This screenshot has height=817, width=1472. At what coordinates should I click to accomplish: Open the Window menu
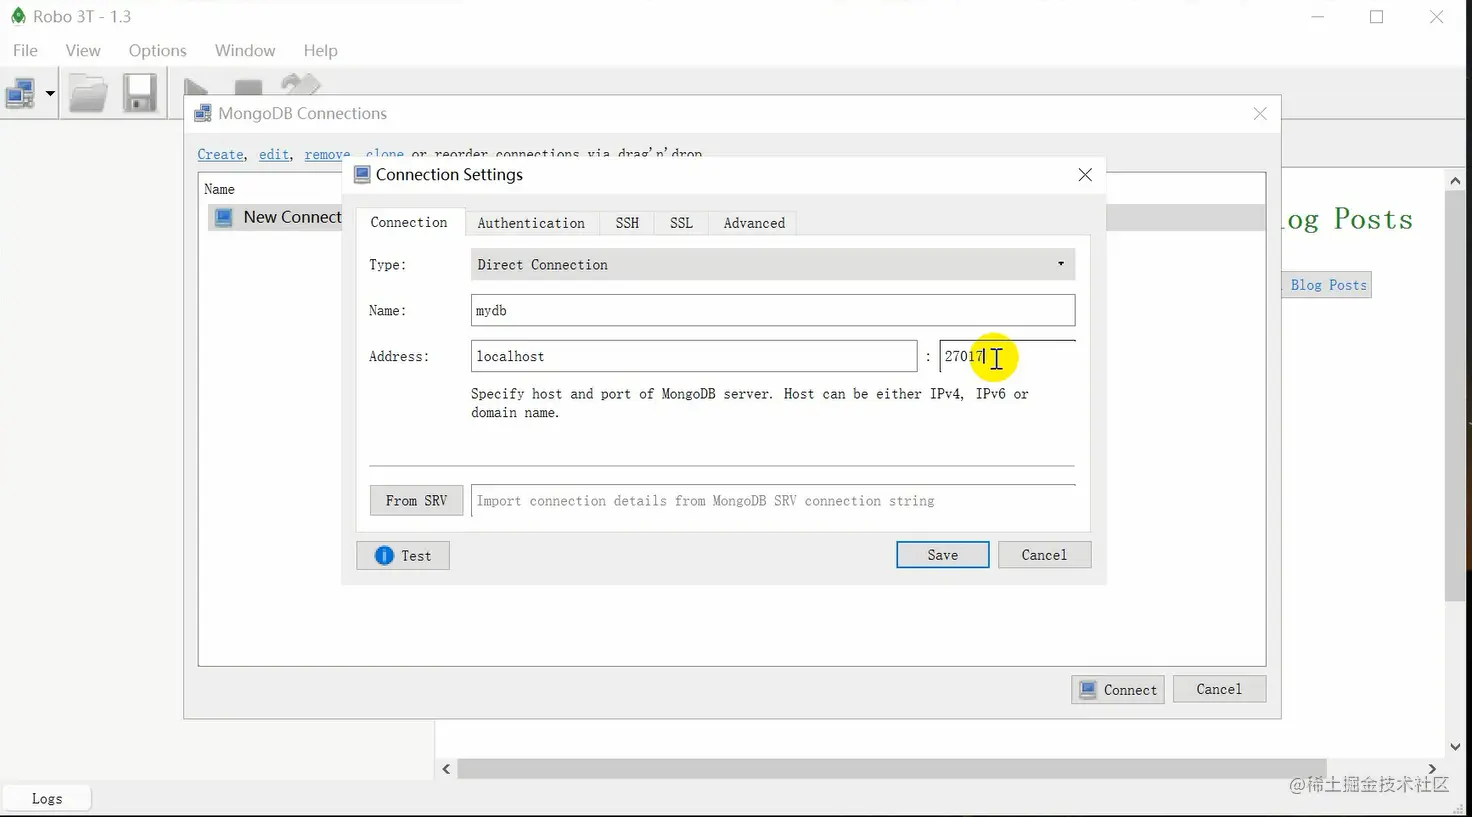click(x=245, y=50)
